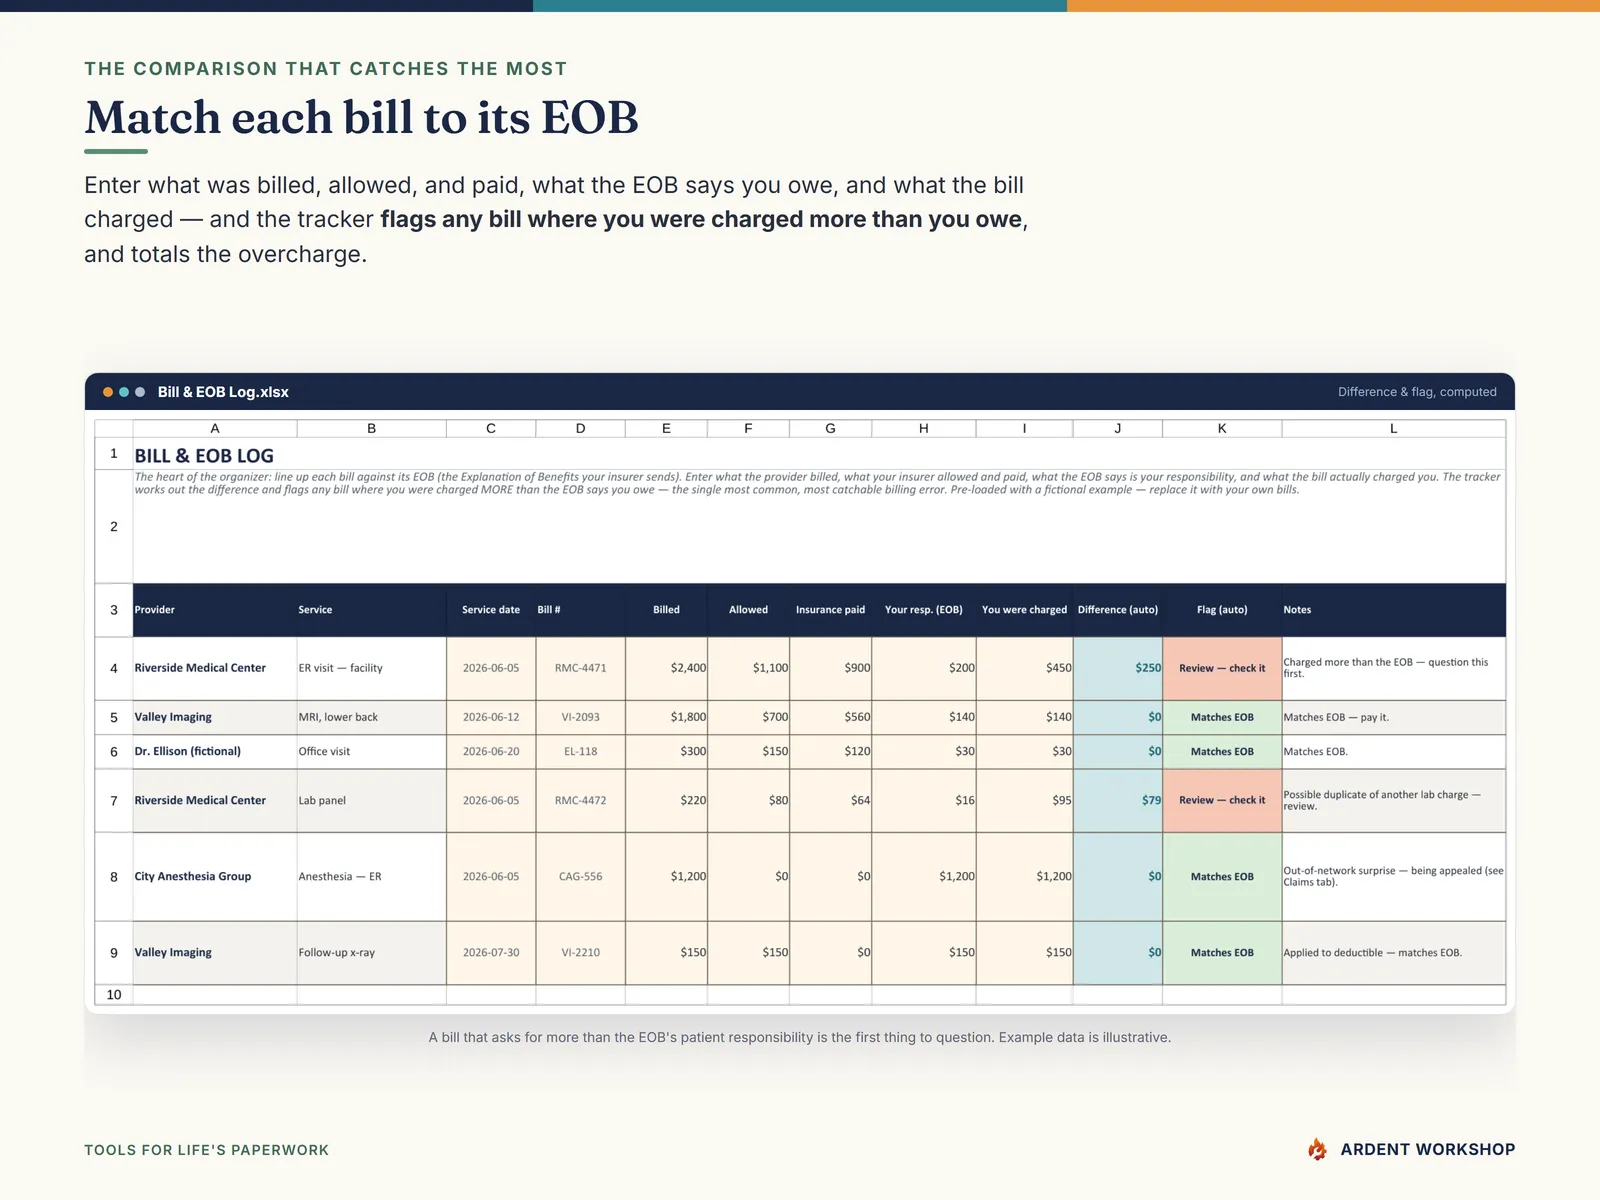Click the Review — check it flag for Lab panel

[1222, 800]
